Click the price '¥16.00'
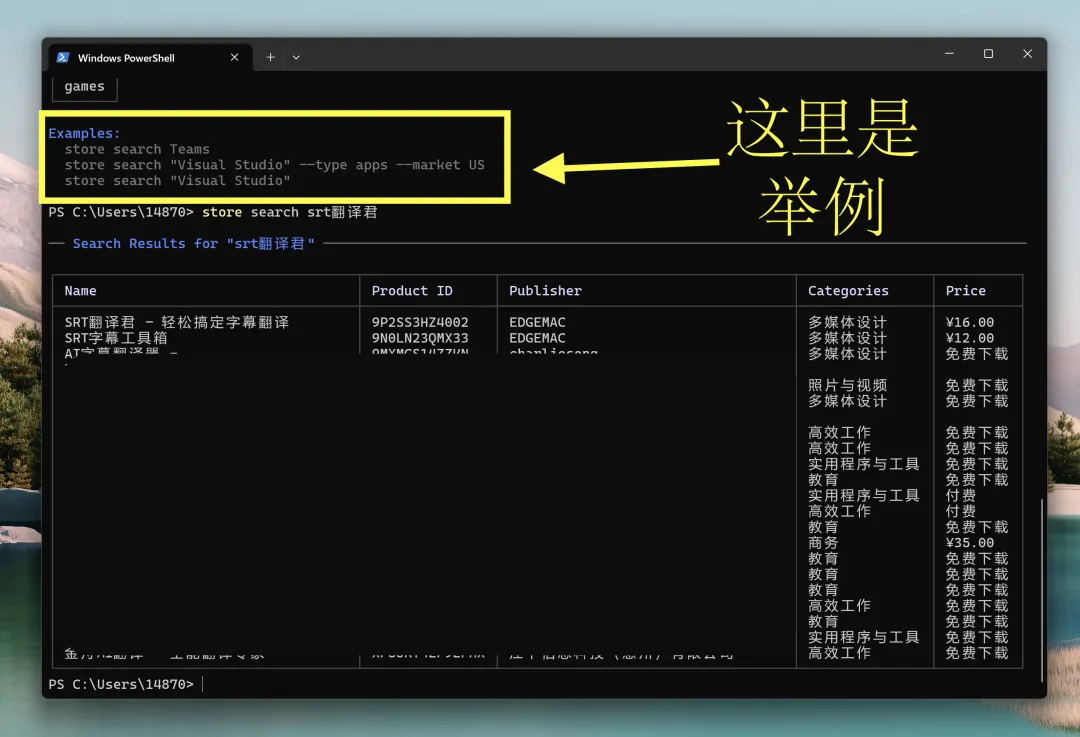The width and height of the screenshot is (1080, 737). (x=969, y=322)
